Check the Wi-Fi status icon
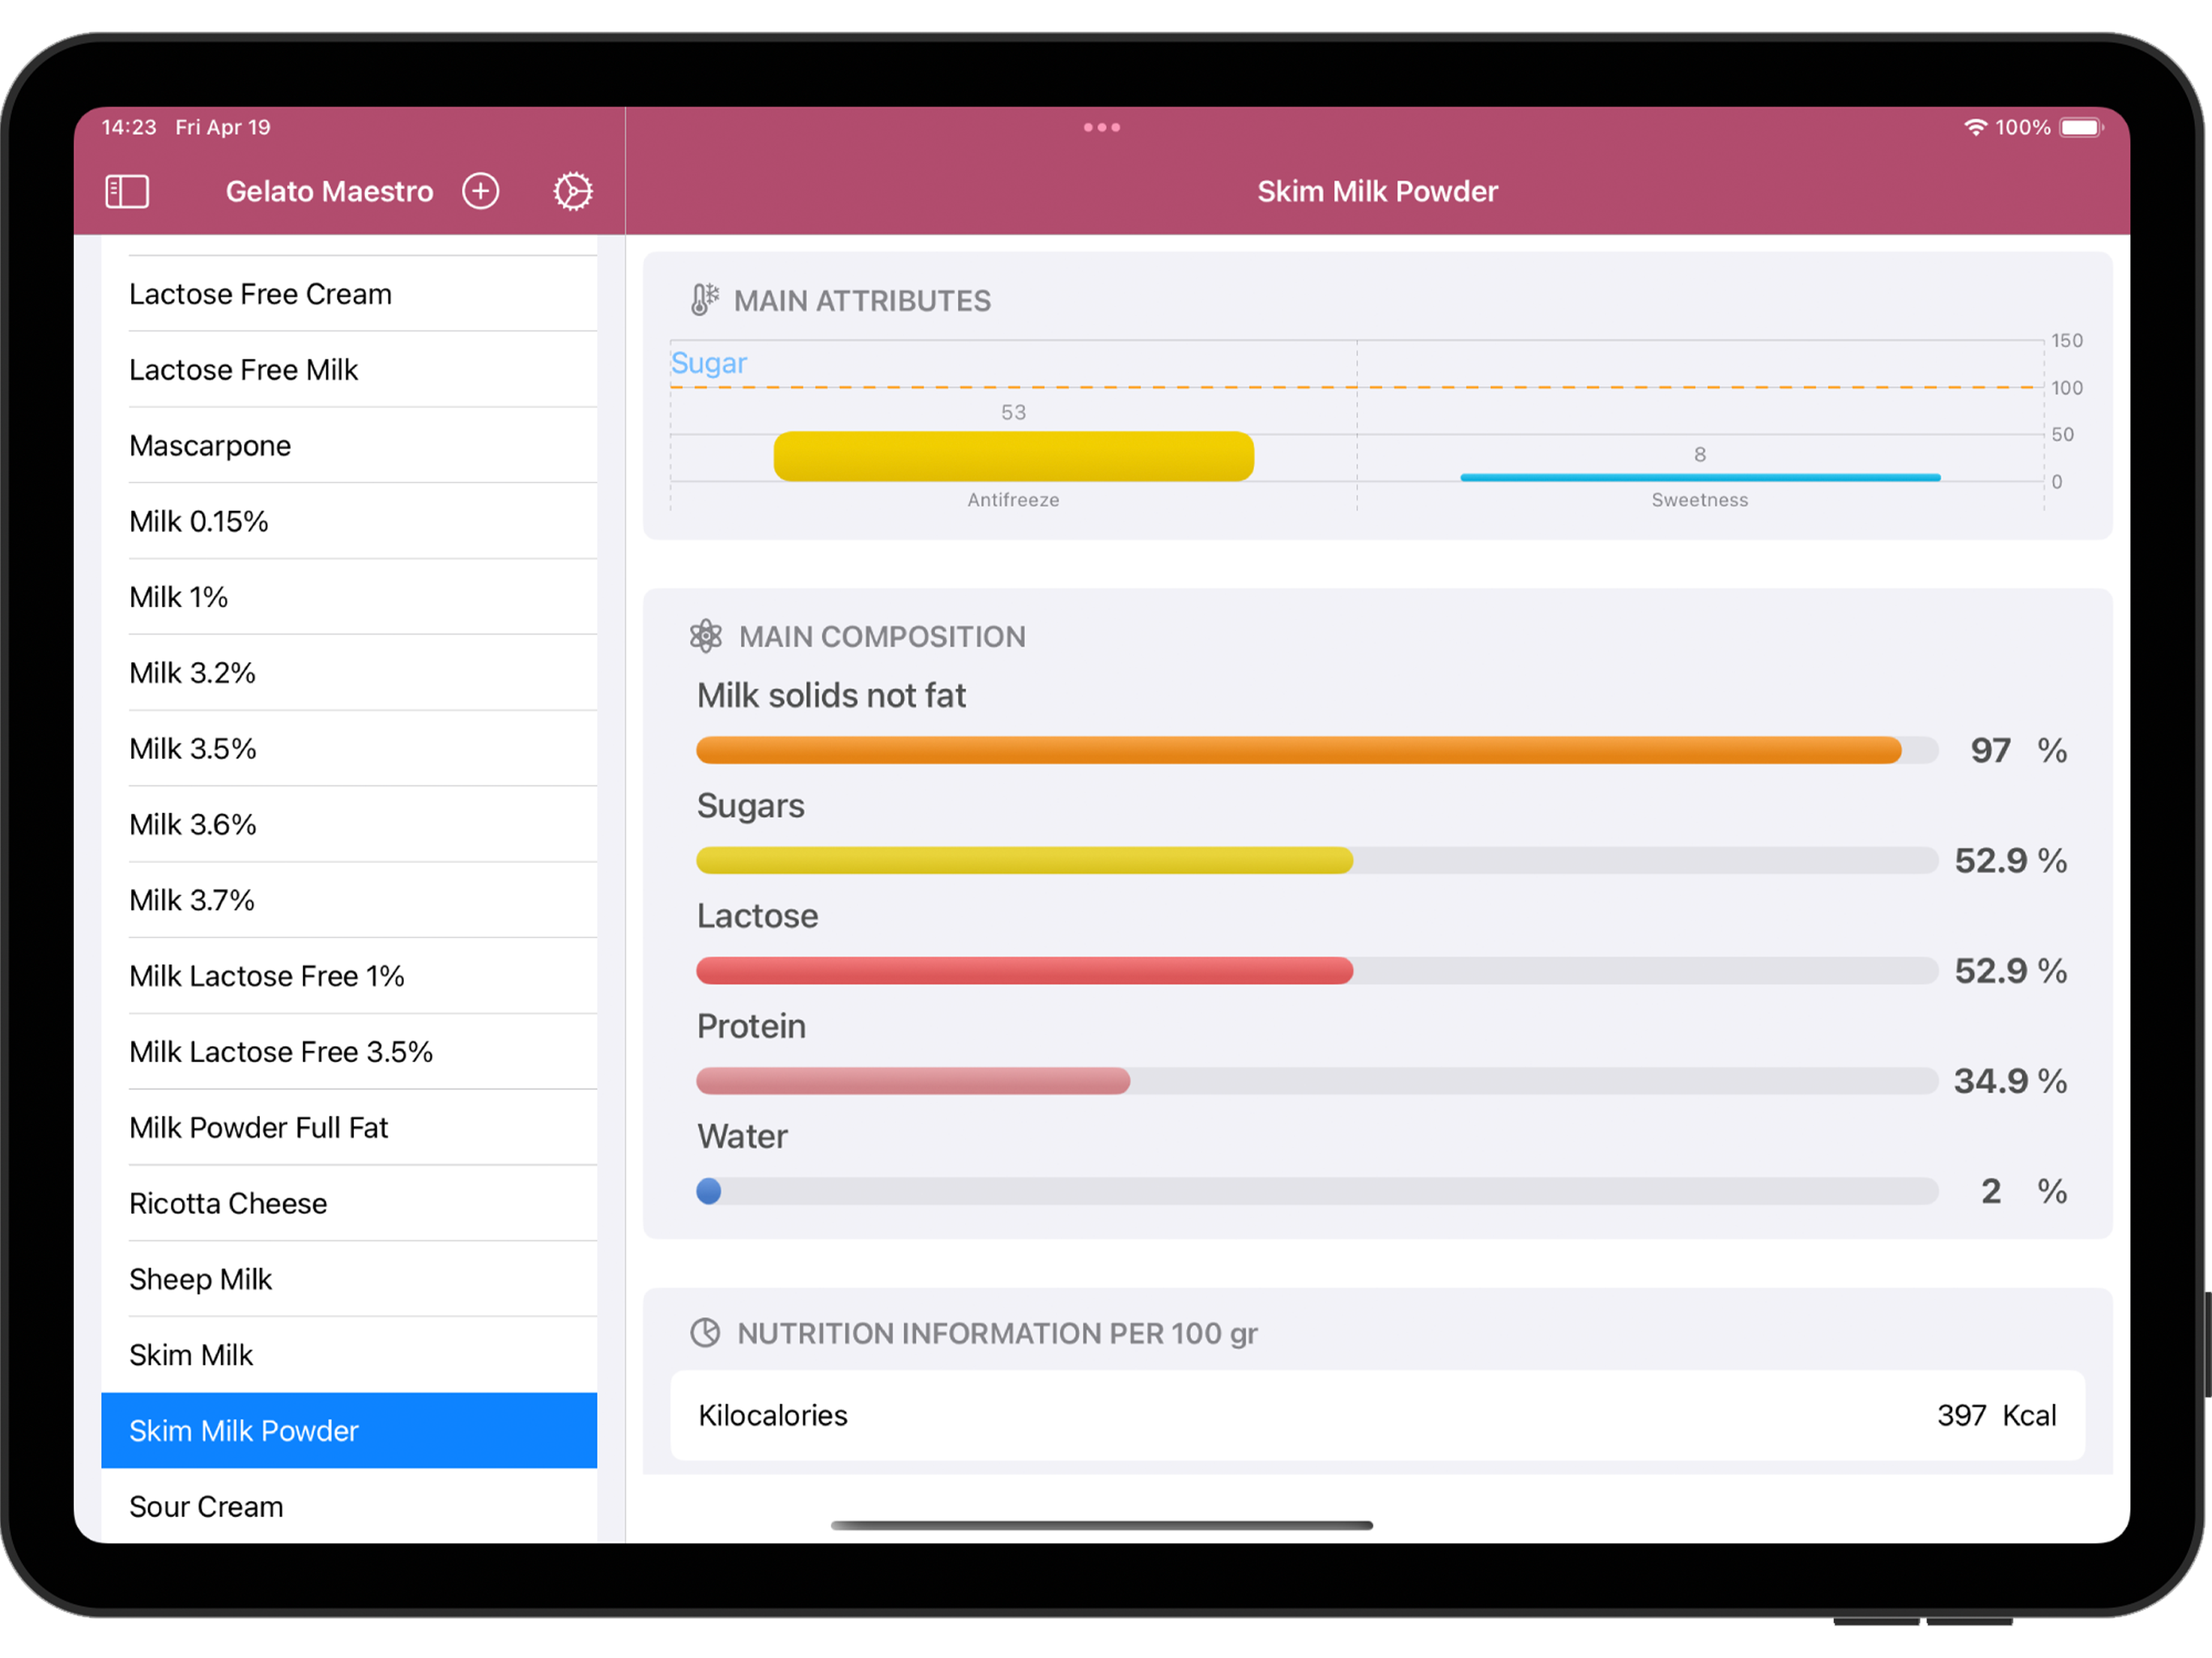Screen dimensions: 2212x1658 coord(1975,127)
